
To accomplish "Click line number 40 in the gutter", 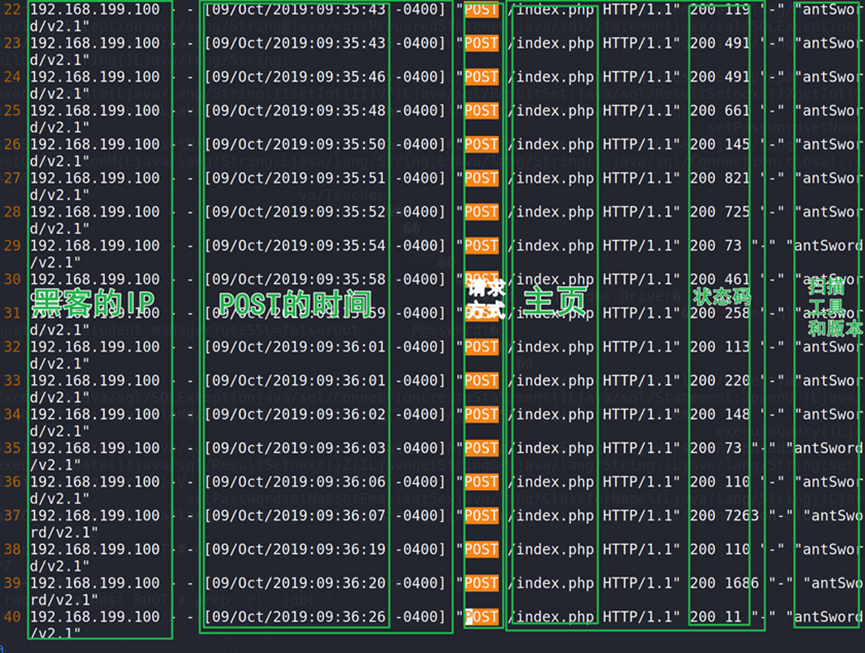I will (12, 617).
